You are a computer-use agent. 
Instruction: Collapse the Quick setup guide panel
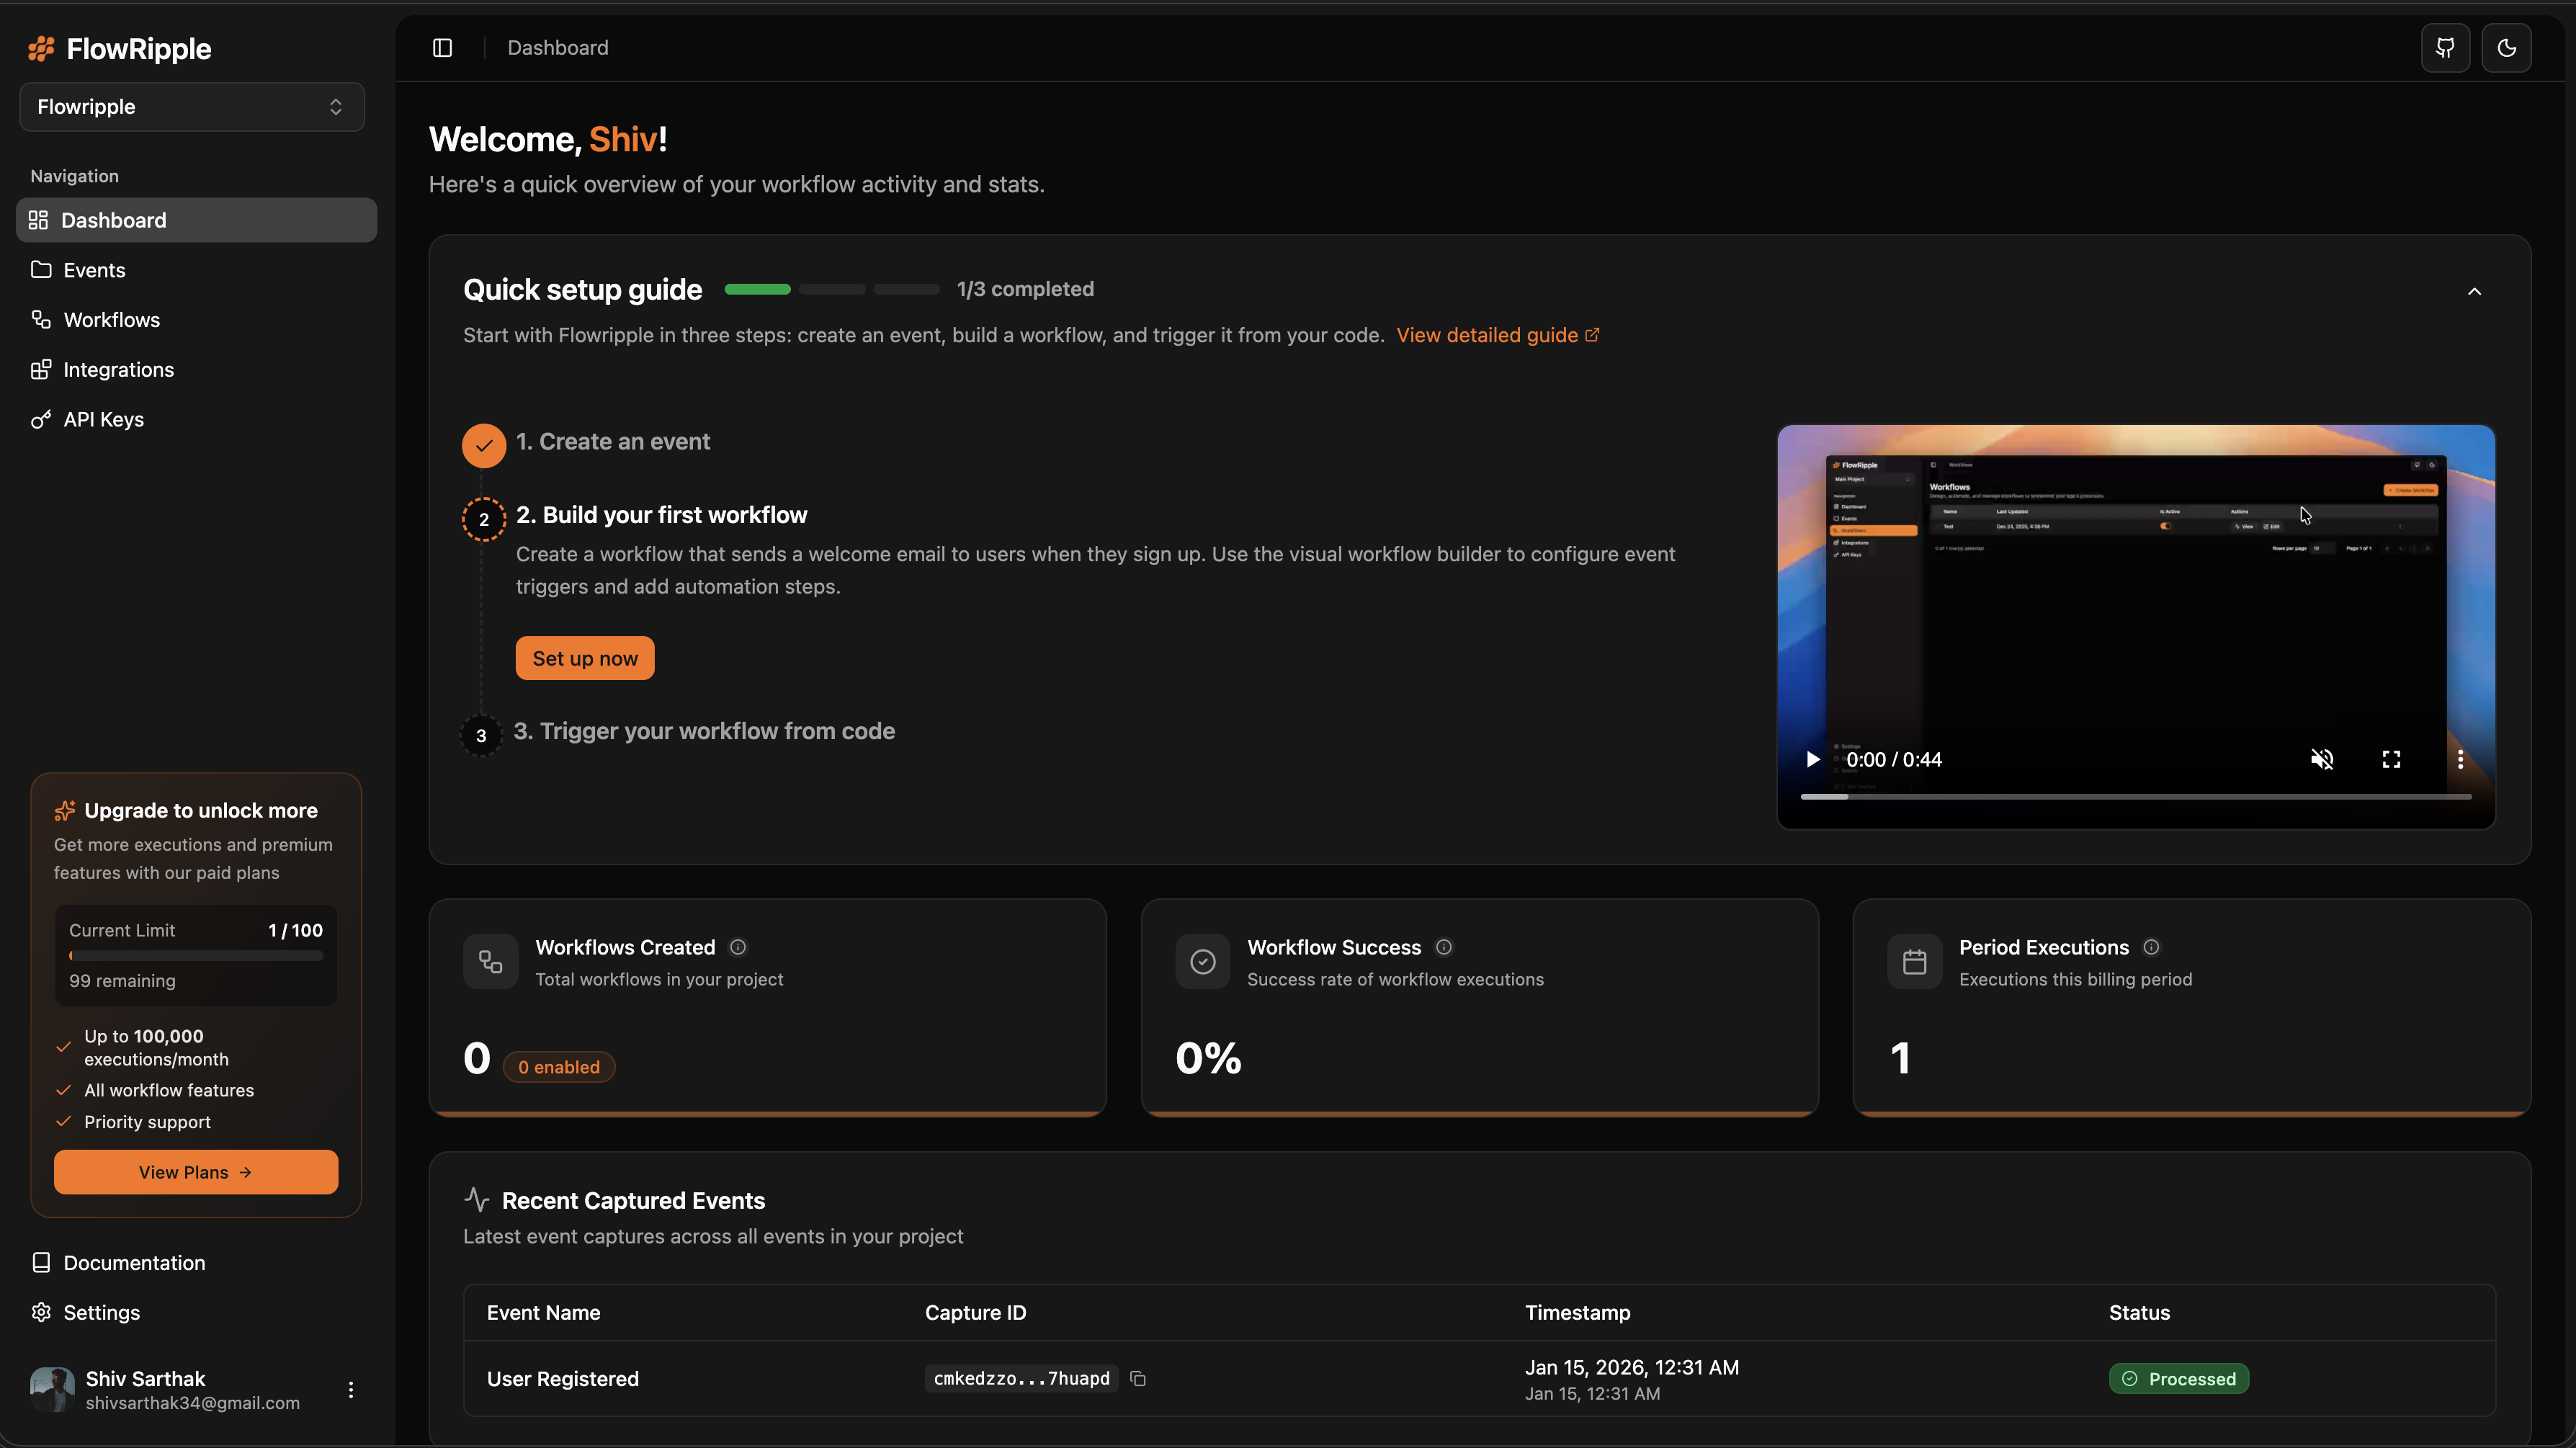tap(2474, 291)
